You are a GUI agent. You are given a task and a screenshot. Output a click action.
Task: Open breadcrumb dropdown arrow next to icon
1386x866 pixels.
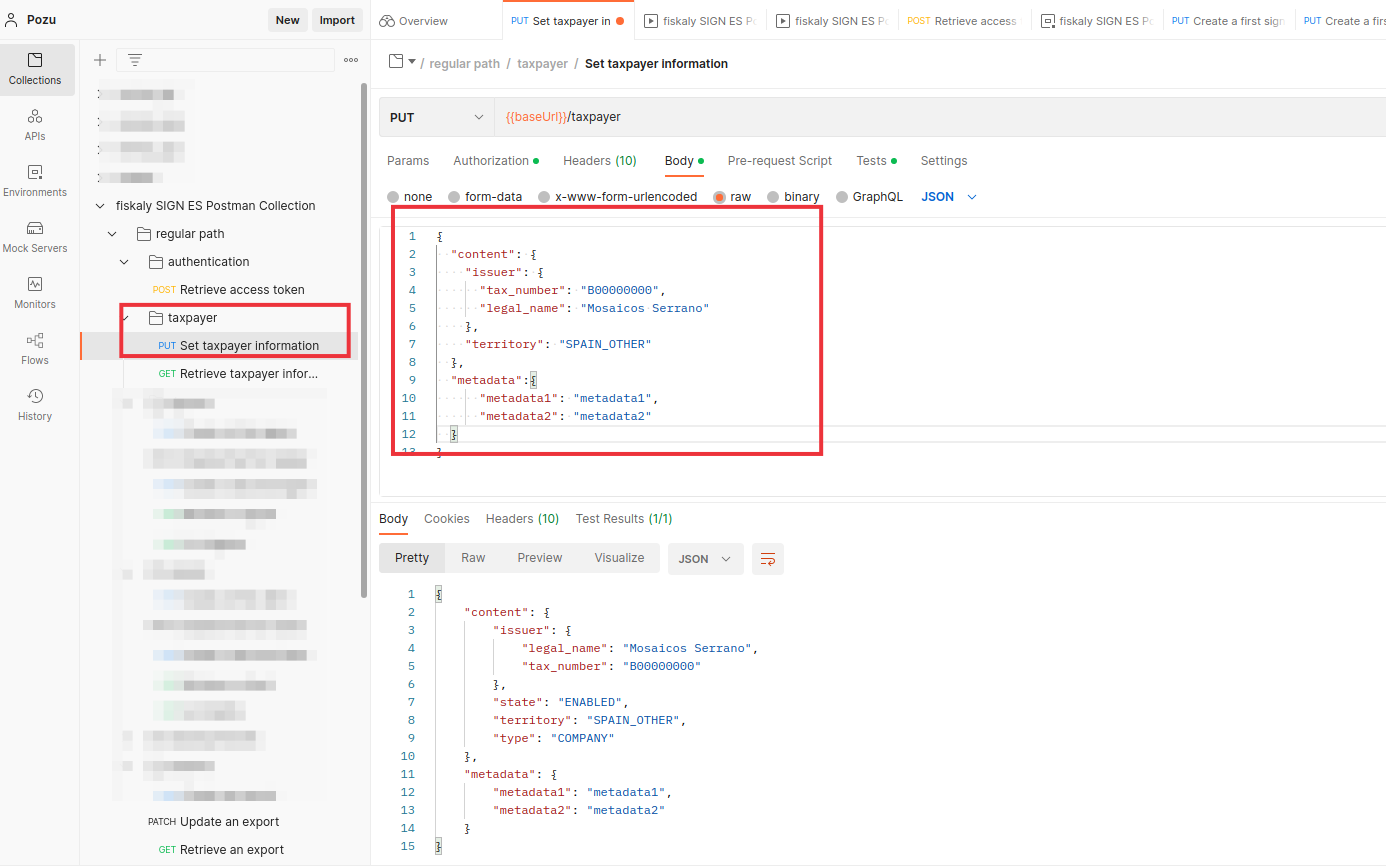pyautogui.click(x=411, y=62)
